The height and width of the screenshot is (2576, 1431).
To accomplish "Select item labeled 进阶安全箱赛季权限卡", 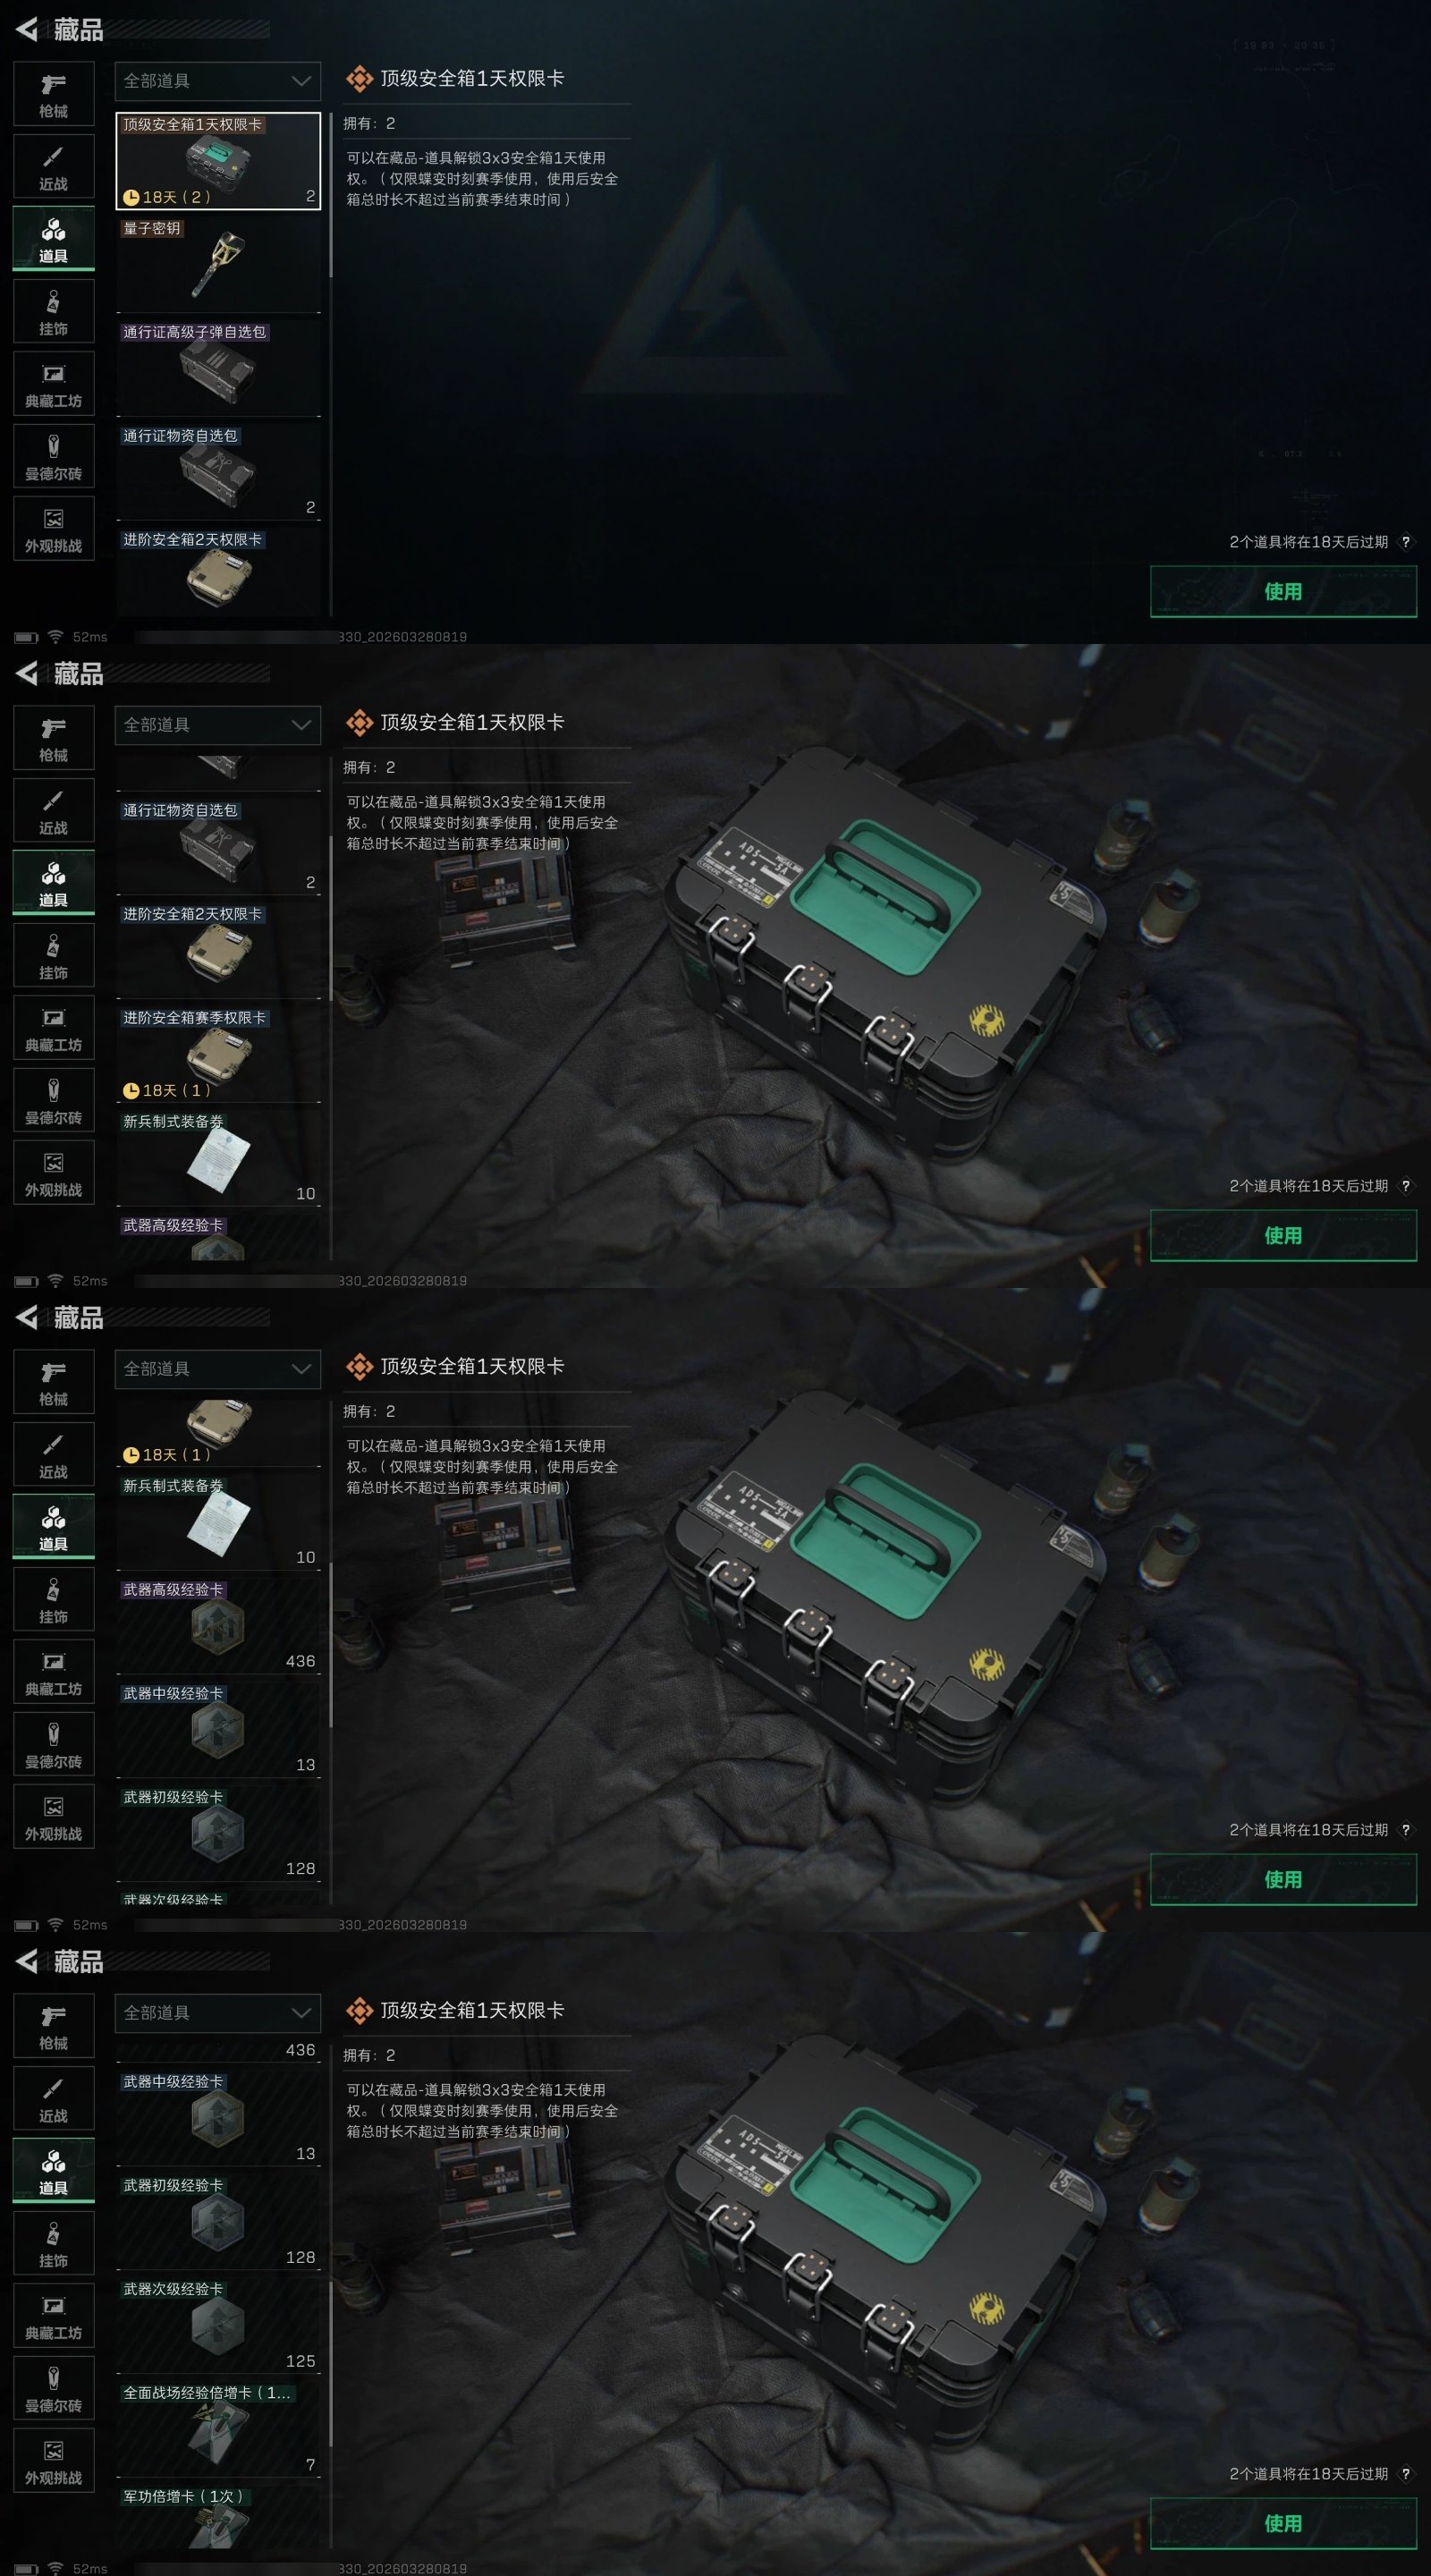I will 218,1054.
